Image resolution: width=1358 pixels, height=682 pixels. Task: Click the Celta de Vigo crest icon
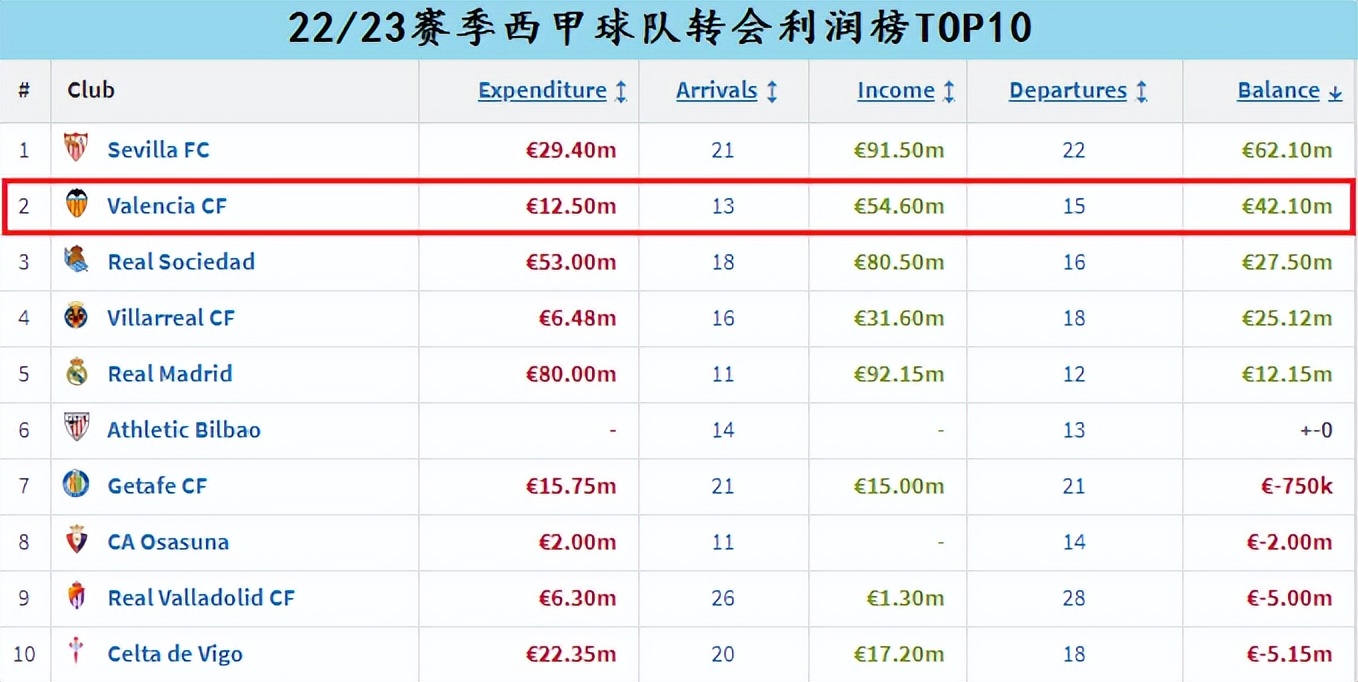tap(76, 652)
